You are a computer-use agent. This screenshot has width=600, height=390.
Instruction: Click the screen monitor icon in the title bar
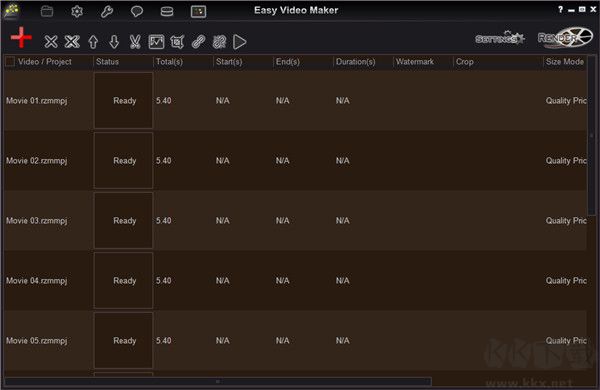[198, 11]
